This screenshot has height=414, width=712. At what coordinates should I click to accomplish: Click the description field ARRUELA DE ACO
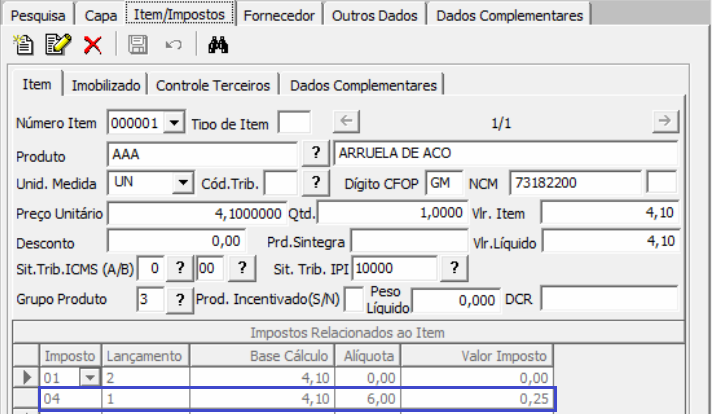click(506, 153)
